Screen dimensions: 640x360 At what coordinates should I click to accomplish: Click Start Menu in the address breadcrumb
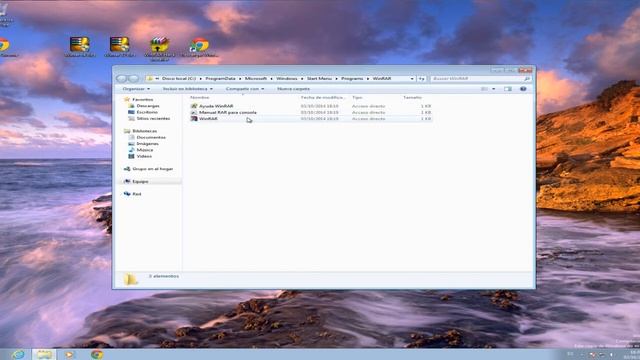[319, 78]
